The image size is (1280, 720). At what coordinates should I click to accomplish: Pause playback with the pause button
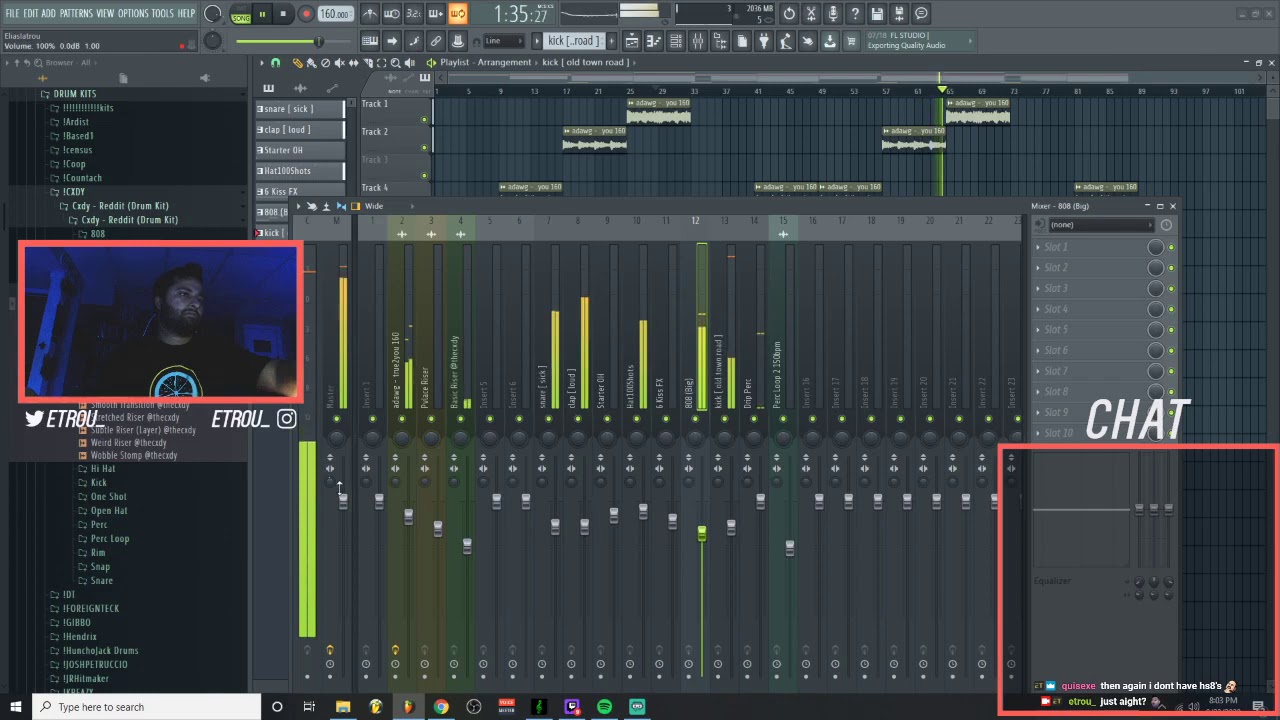point(262,14)
